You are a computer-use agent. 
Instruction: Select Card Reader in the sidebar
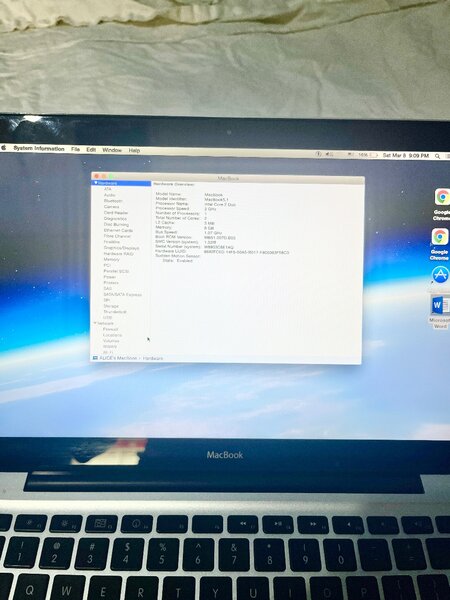(116, 213)
